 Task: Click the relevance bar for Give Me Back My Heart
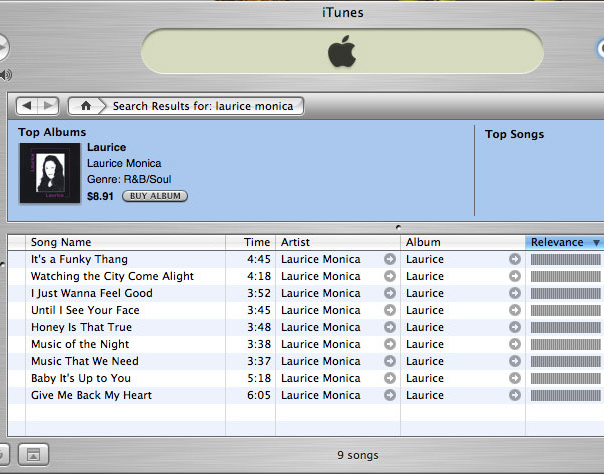tap(565, 395)
